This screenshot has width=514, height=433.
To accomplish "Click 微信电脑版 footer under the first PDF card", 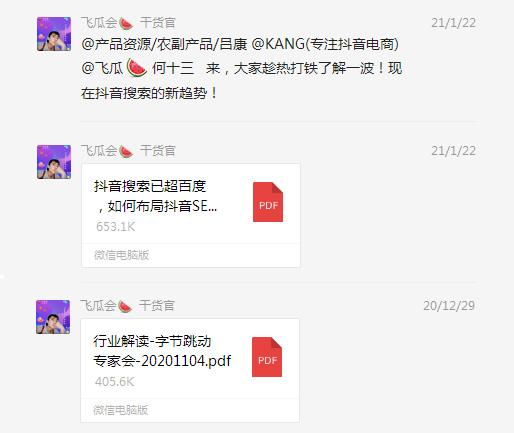I will pos(121,255).
